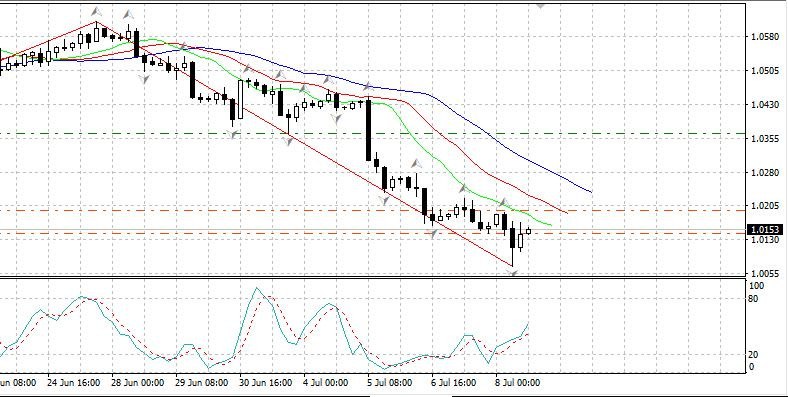Click the 1.0055 price scale label
Image resolution: width=788 pixels, height=397 pixels.
[765, 274]
